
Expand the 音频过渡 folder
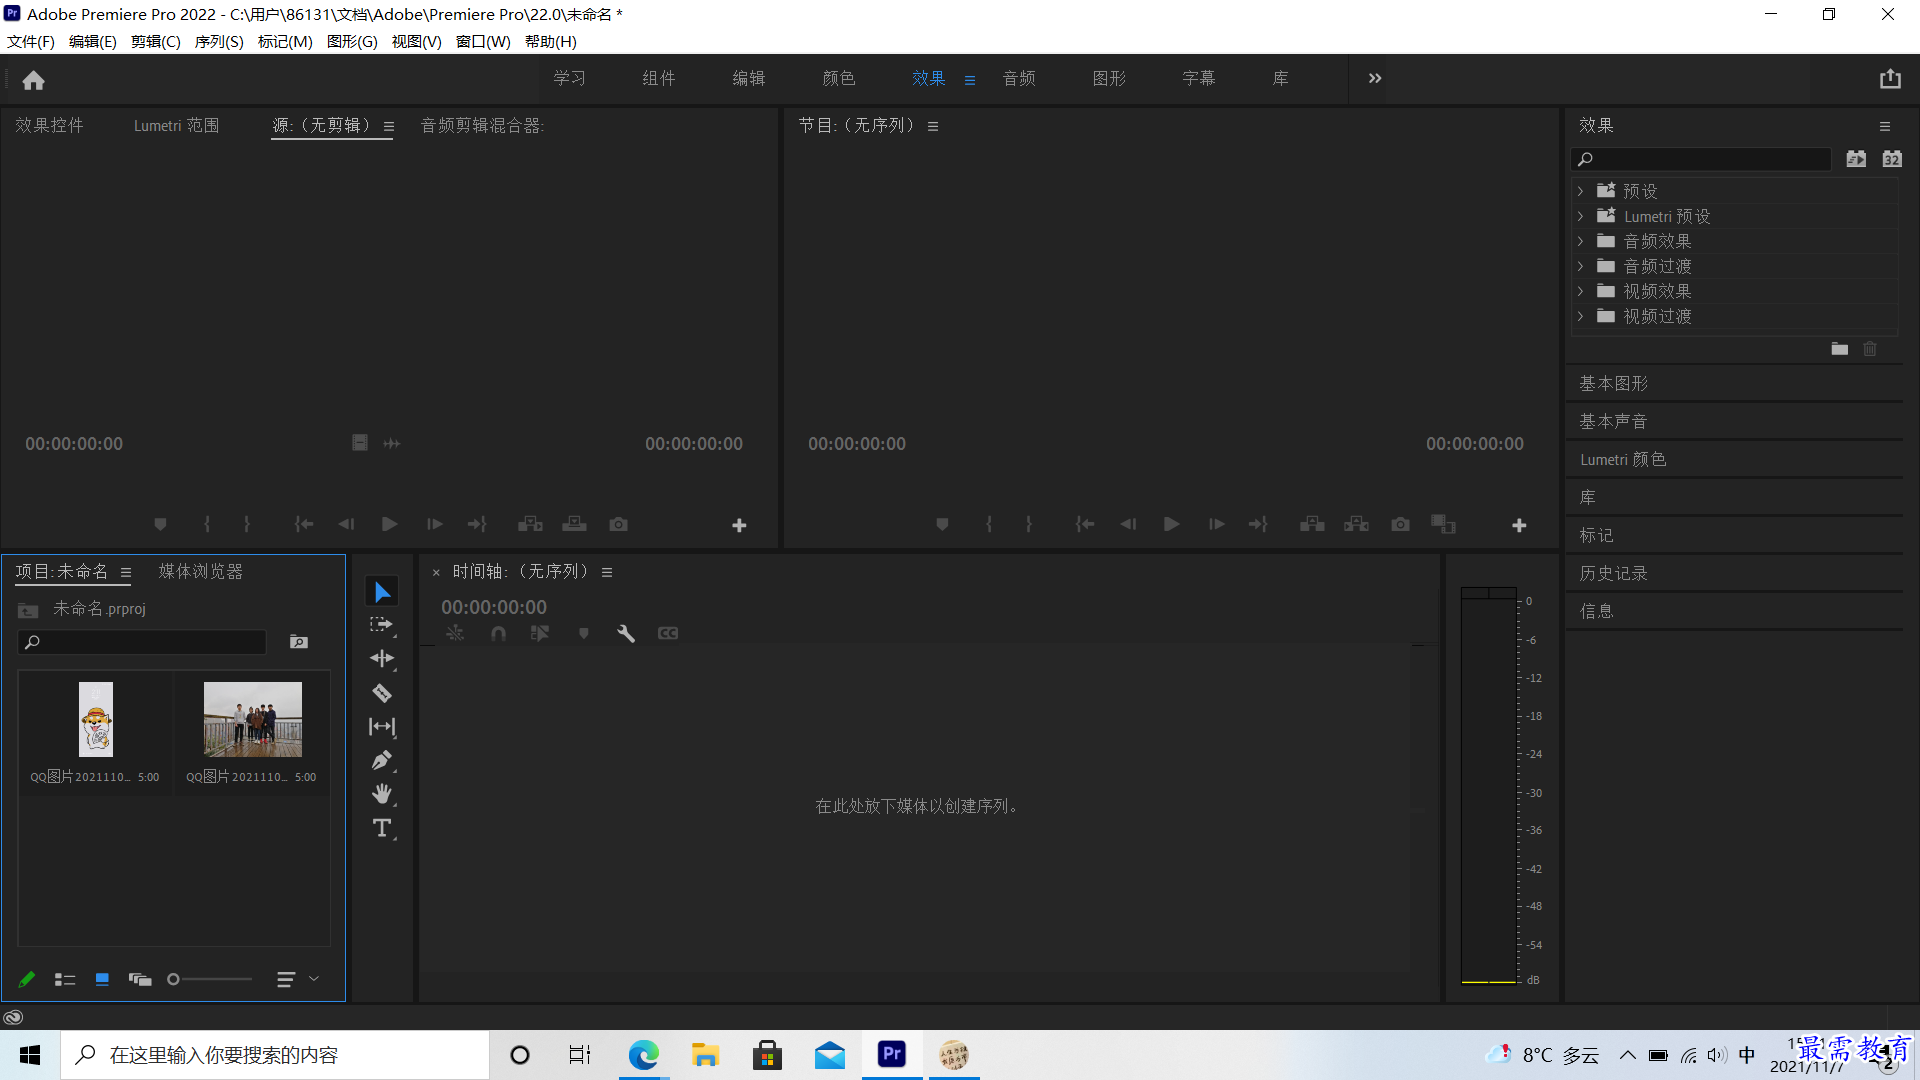pyautogui.click(x=1580, y=266)
